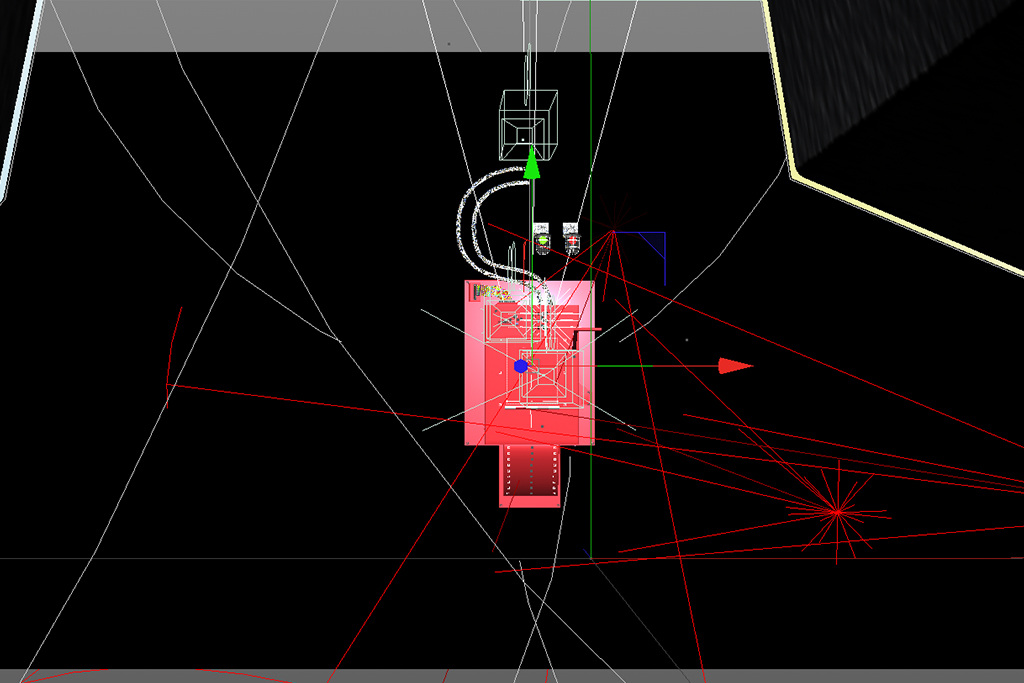Viewport: 1024px width, 683px height.
Task: Click the small gray dot right of pink box
Action: 686,340
